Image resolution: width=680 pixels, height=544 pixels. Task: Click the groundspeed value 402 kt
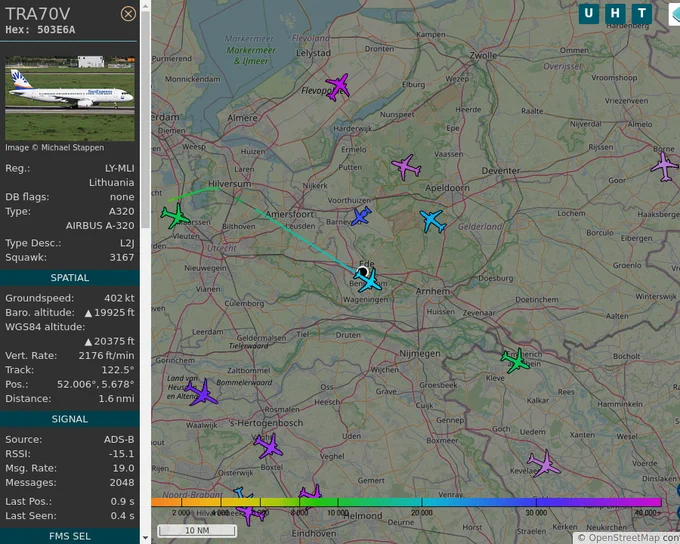coord(119,298)
